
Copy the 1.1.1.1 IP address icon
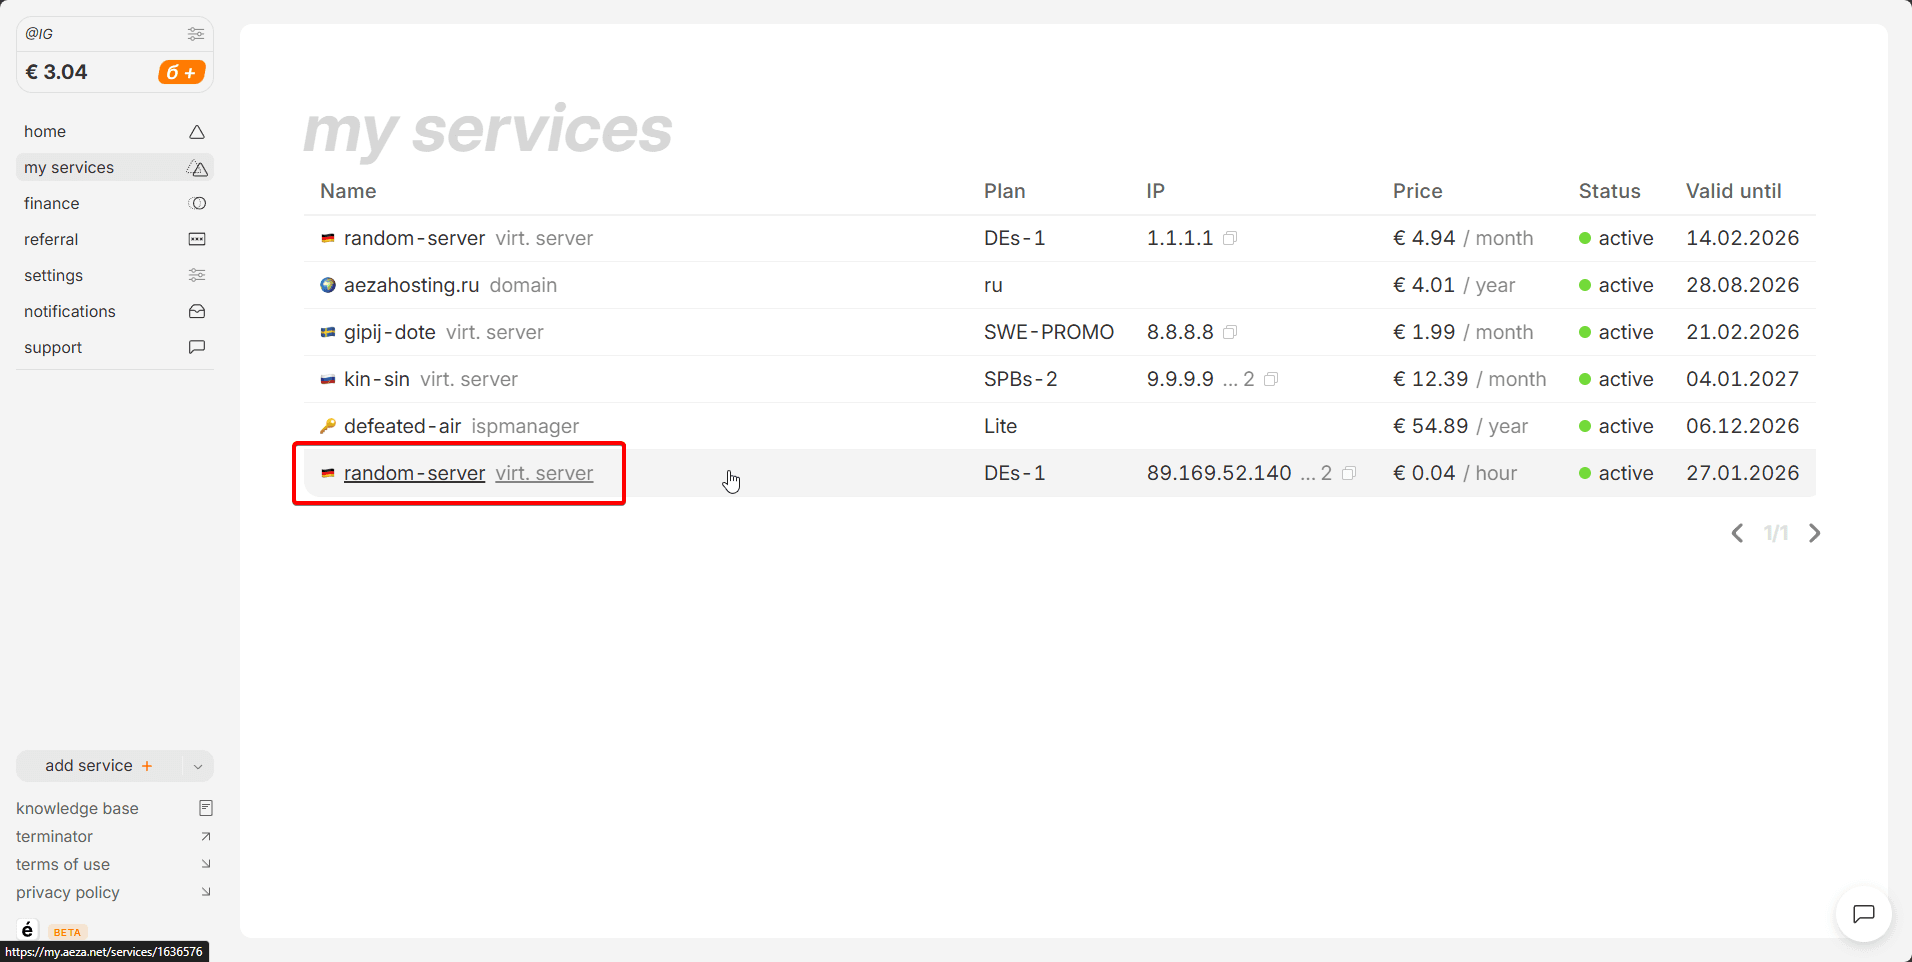click(1230, 238)
